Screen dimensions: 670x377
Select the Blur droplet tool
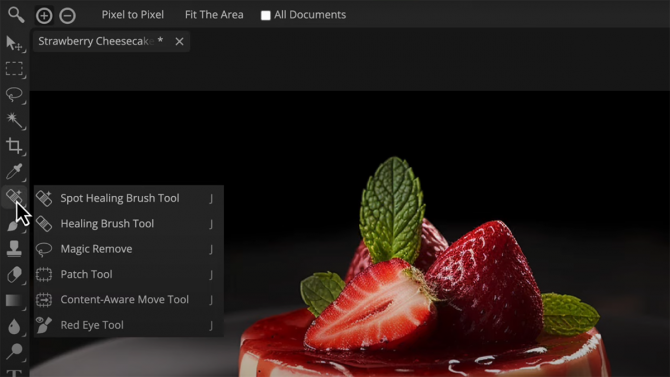15,326
